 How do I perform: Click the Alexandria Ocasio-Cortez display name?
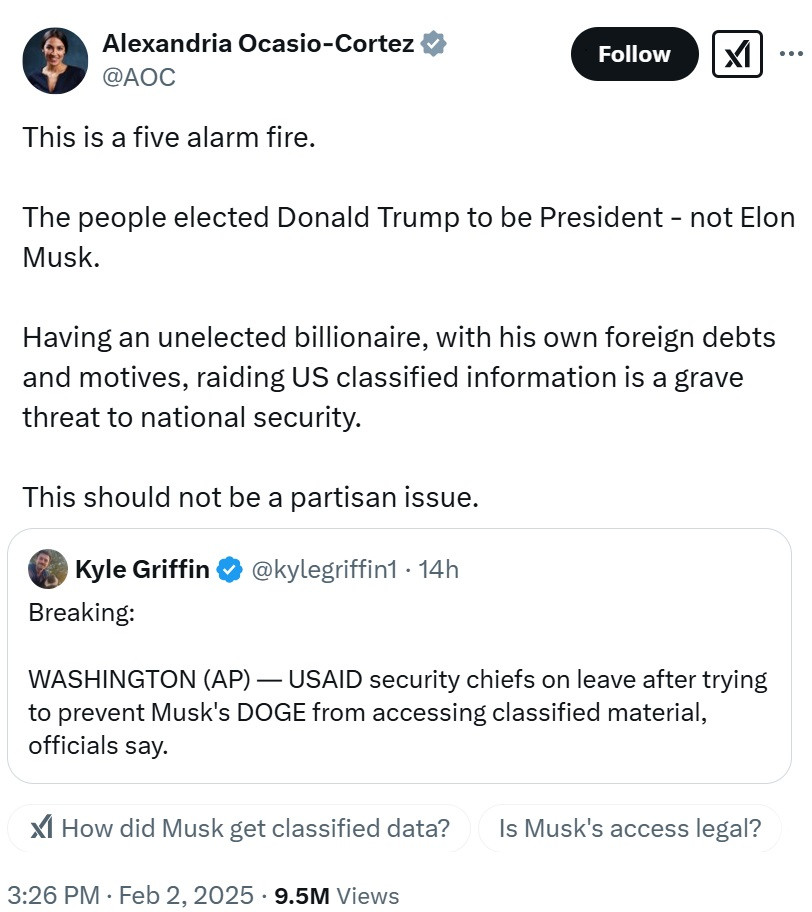click(258, 44)
